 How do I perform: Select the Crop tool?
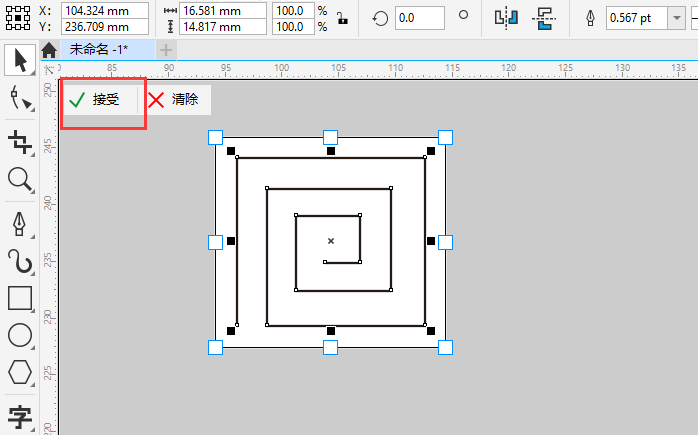tap(20, 142)
